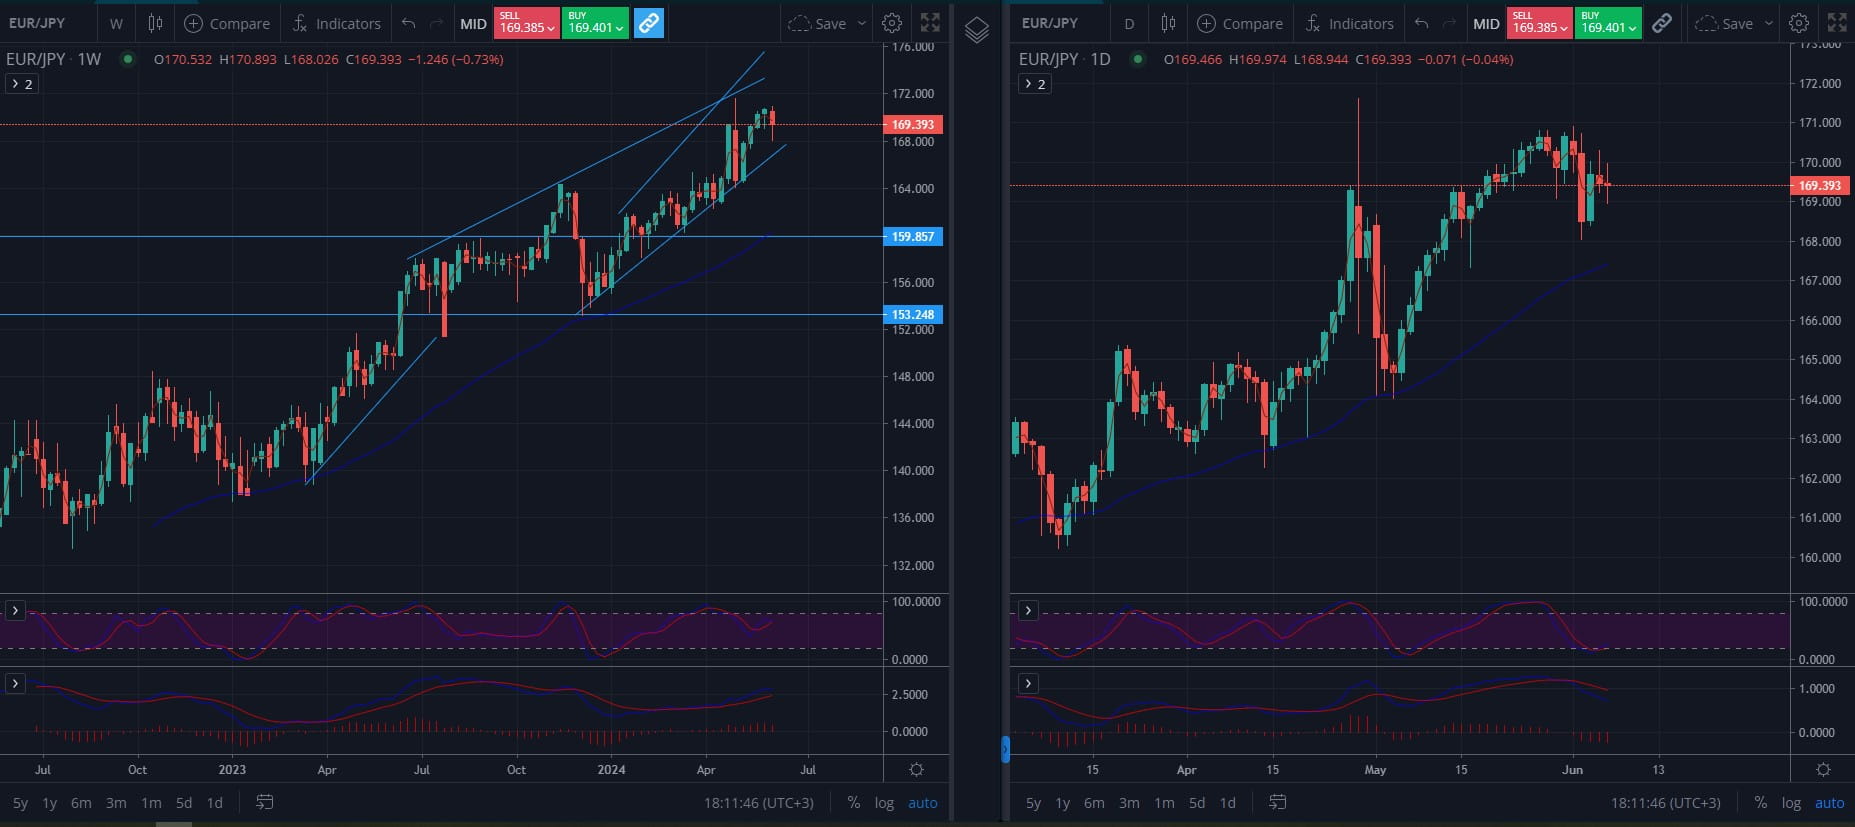1855x827 pixels.
Task: Open BUY 169.401 dropdown in left chart
Action: pyautogui.click(x=596, y=23)
